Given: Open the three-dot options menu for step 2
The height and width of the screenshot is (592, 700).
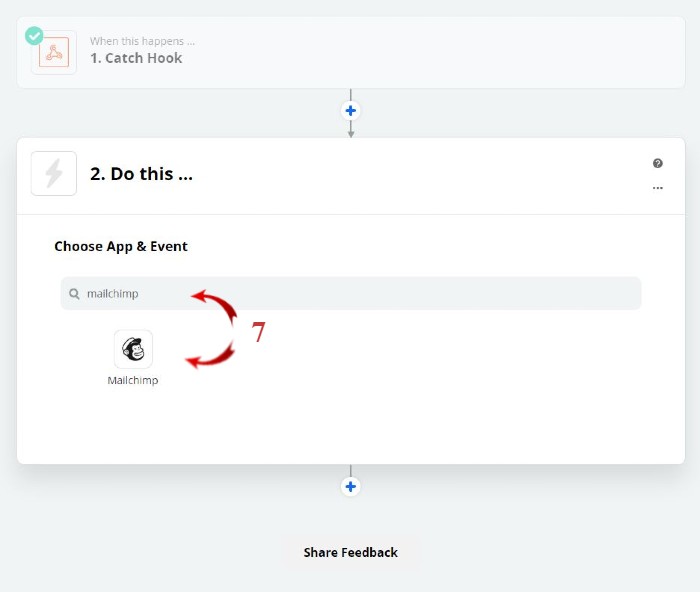Looking at the screenshot, I should [658, 188].
